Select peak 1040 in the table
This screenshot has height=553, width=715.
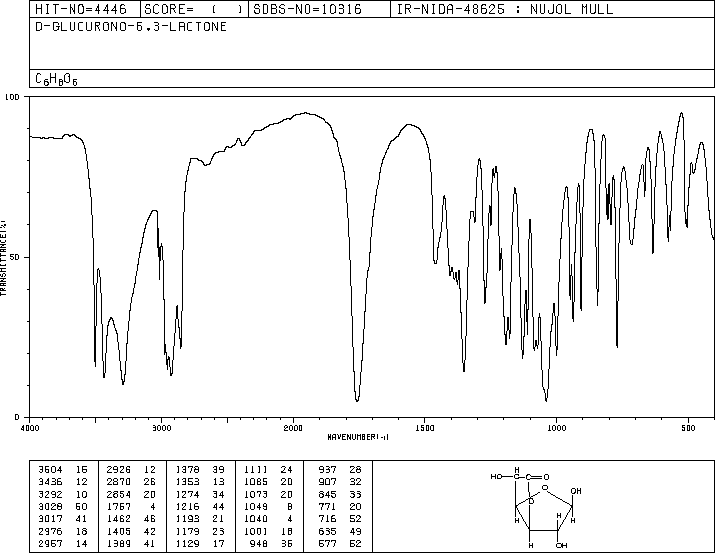(256, 519)
